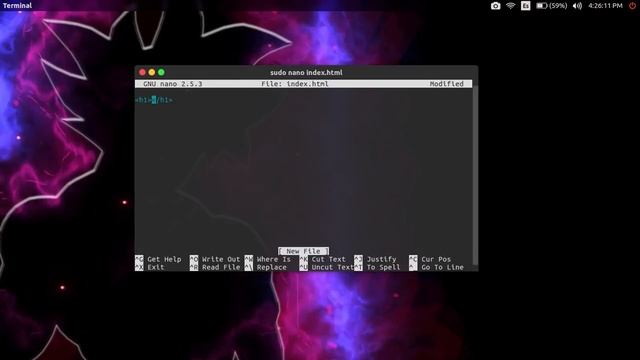Click the '^X Exit' shortcut
This screenshot has height=360, width=640.
150,267
